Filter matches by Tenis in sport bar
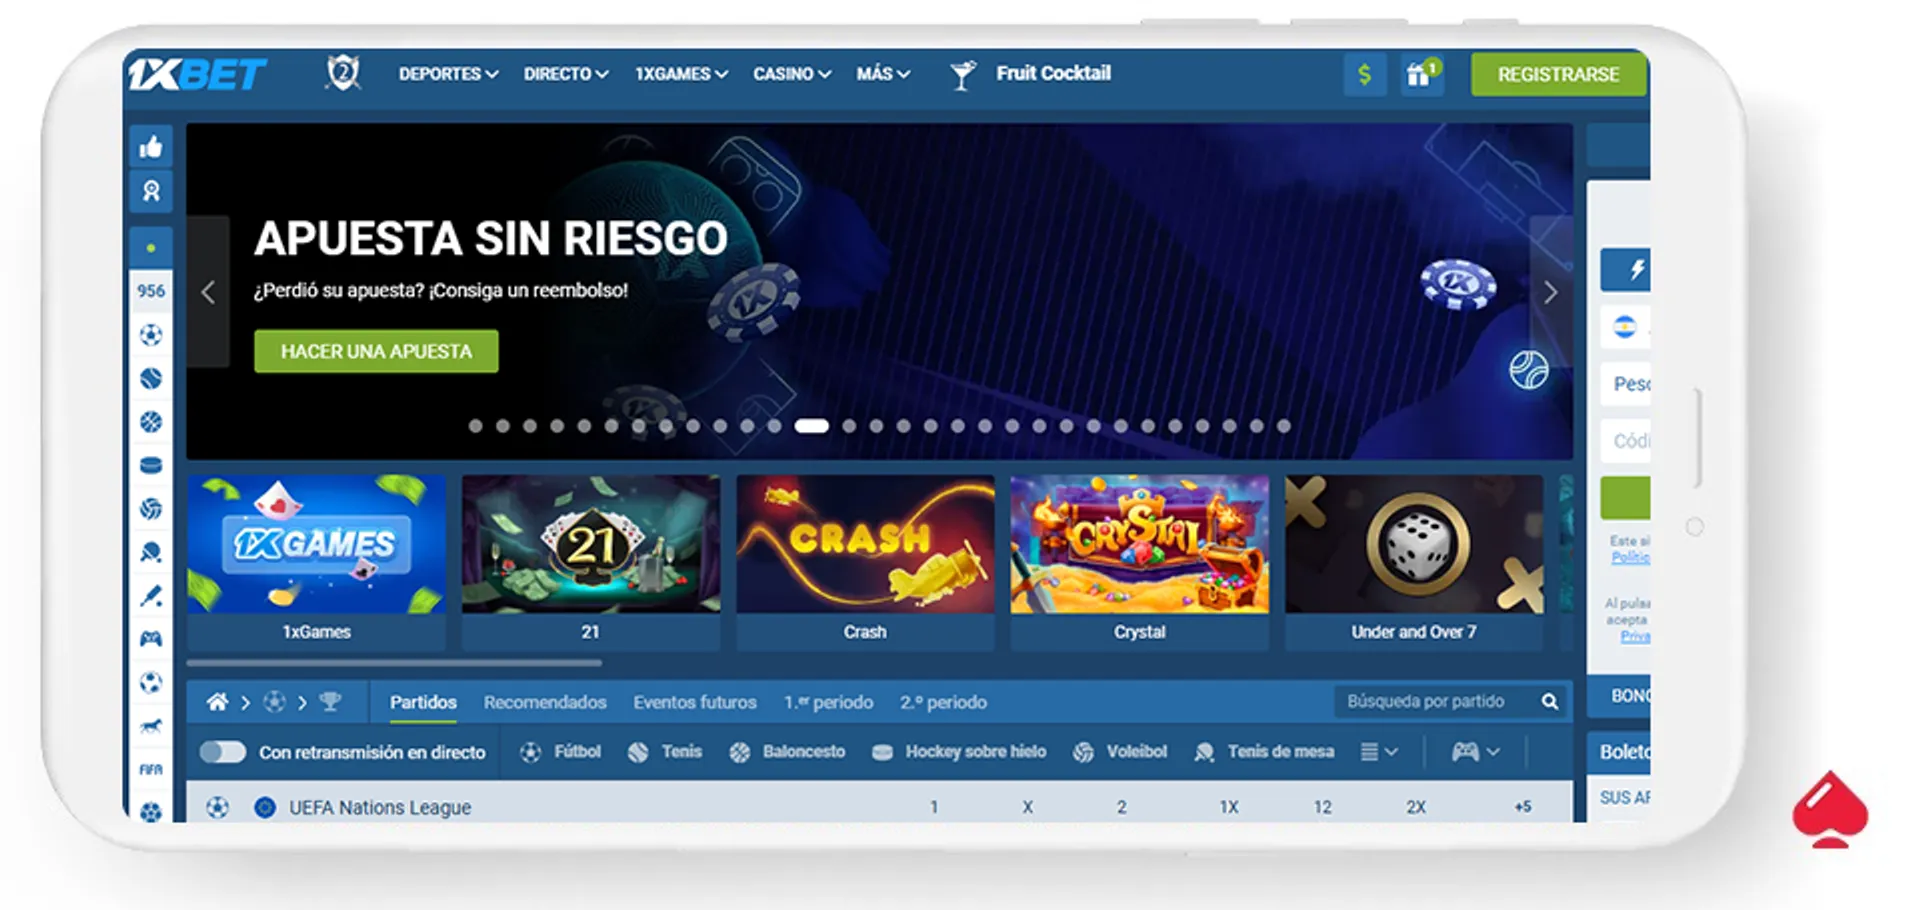 tap(665, 752)
